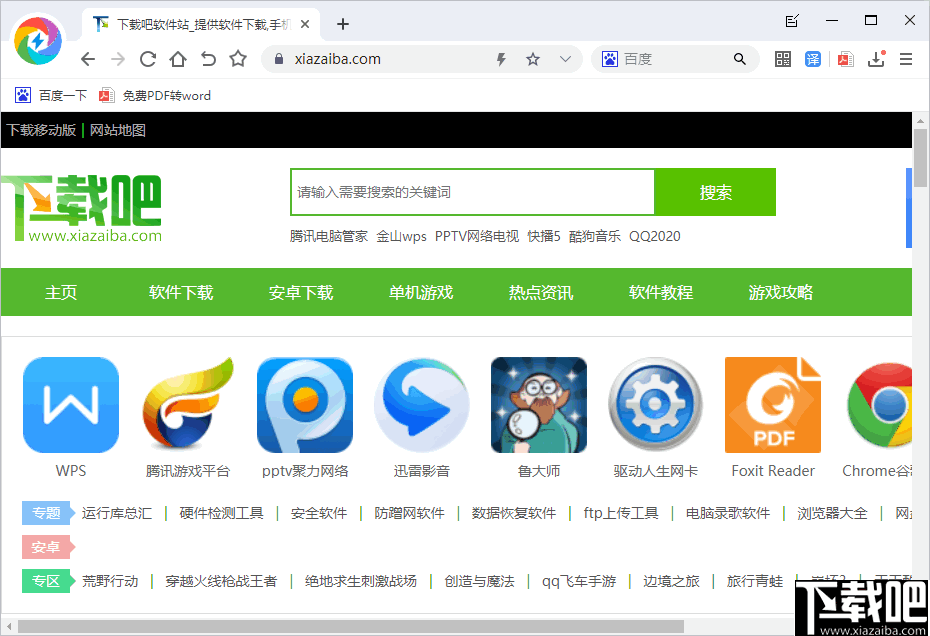Click the QQ2020 hot search link
Screen dimensions: 930x636
[x=655, y=236]
